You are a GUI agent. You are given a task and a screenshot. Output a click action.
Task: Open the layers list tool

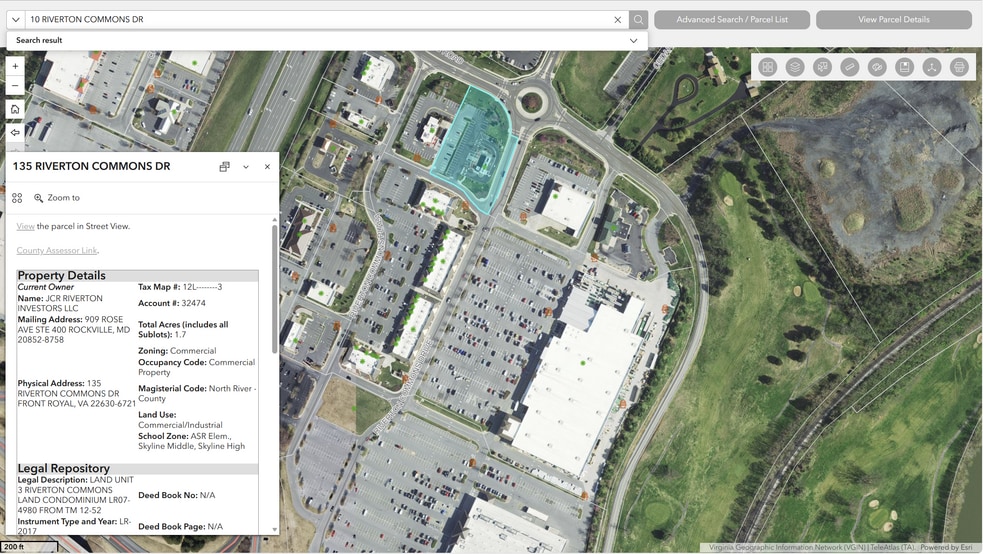[795, 67]
